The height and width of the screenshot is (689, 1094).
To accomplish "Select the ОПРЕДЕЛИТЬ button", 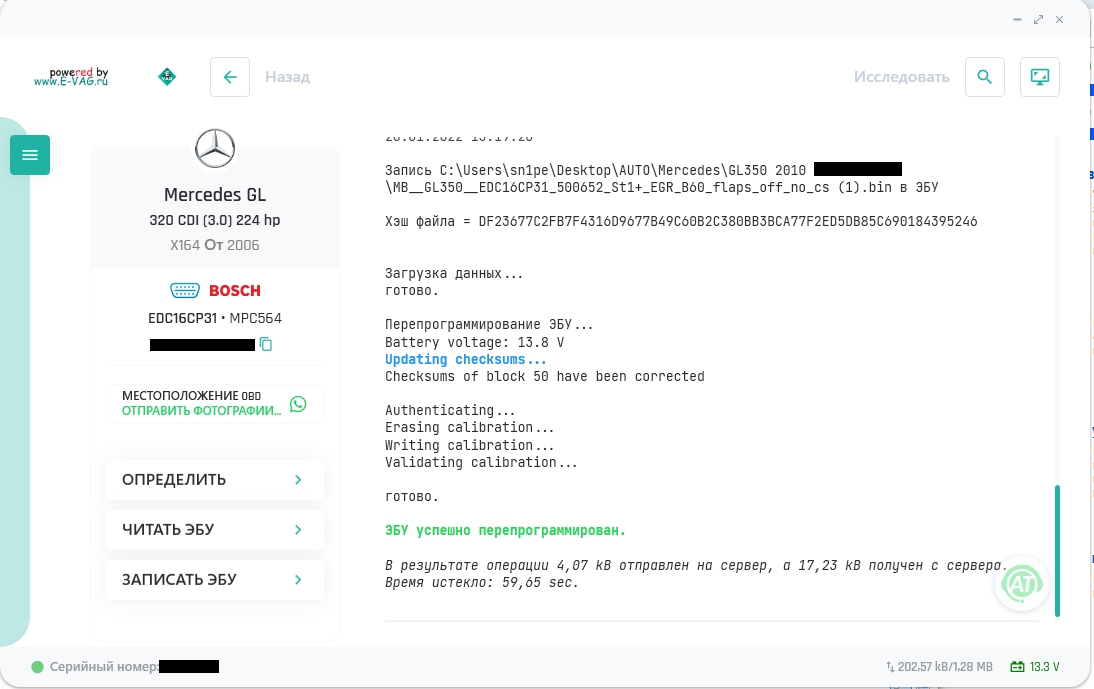I will click(x=215, y=480).
